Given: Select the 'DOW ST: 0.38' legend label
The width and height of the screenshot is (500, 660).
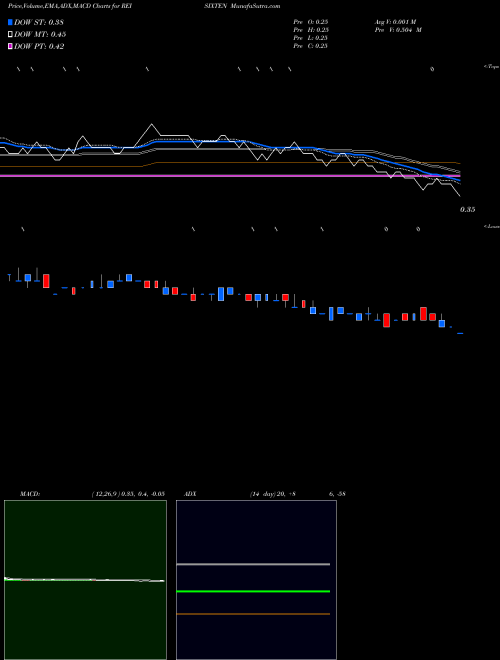Looking at the screenshot, I should 39,22.
